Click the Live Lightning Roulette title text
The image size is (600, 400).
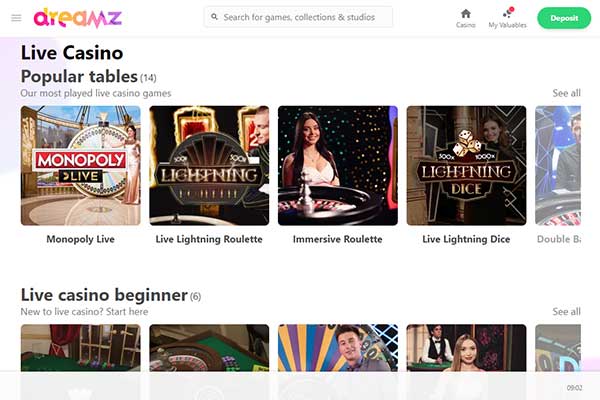[x=209, y=239]
